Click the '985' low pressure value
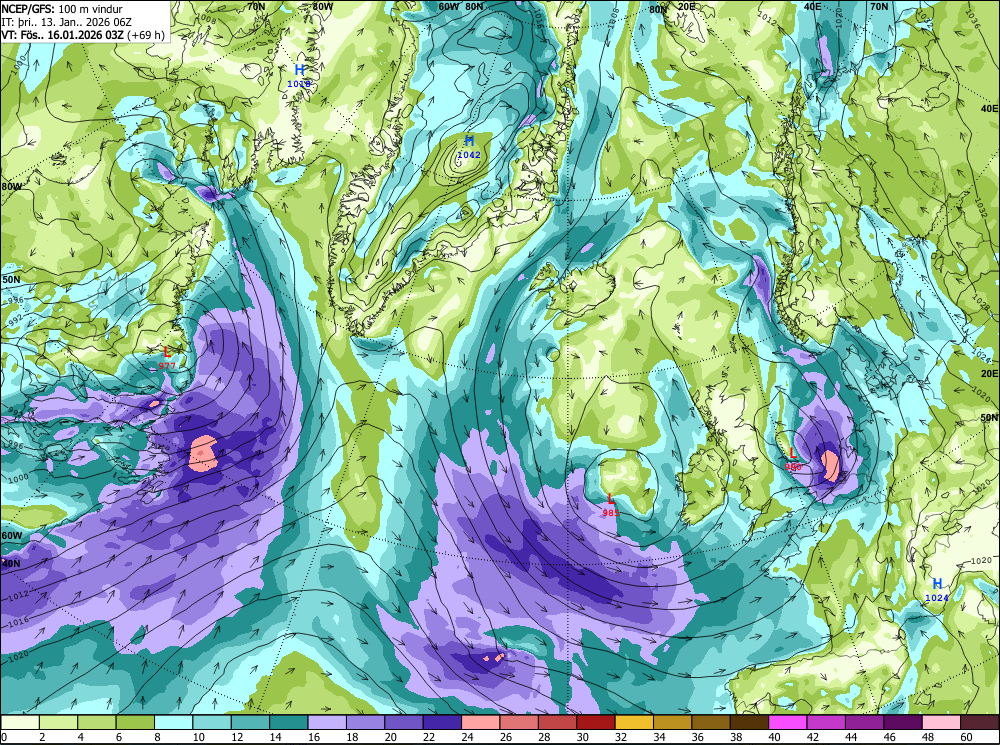This screenshot has height=745, width=1000. (x=611, y=512)
